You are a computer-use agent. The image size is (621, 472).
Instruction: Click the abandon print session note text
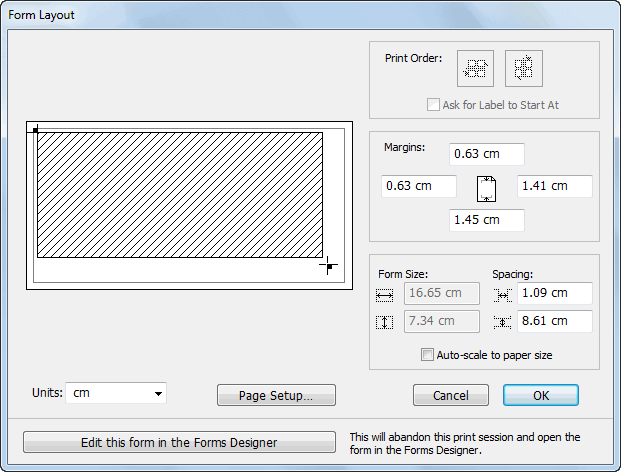click(465, 443)
